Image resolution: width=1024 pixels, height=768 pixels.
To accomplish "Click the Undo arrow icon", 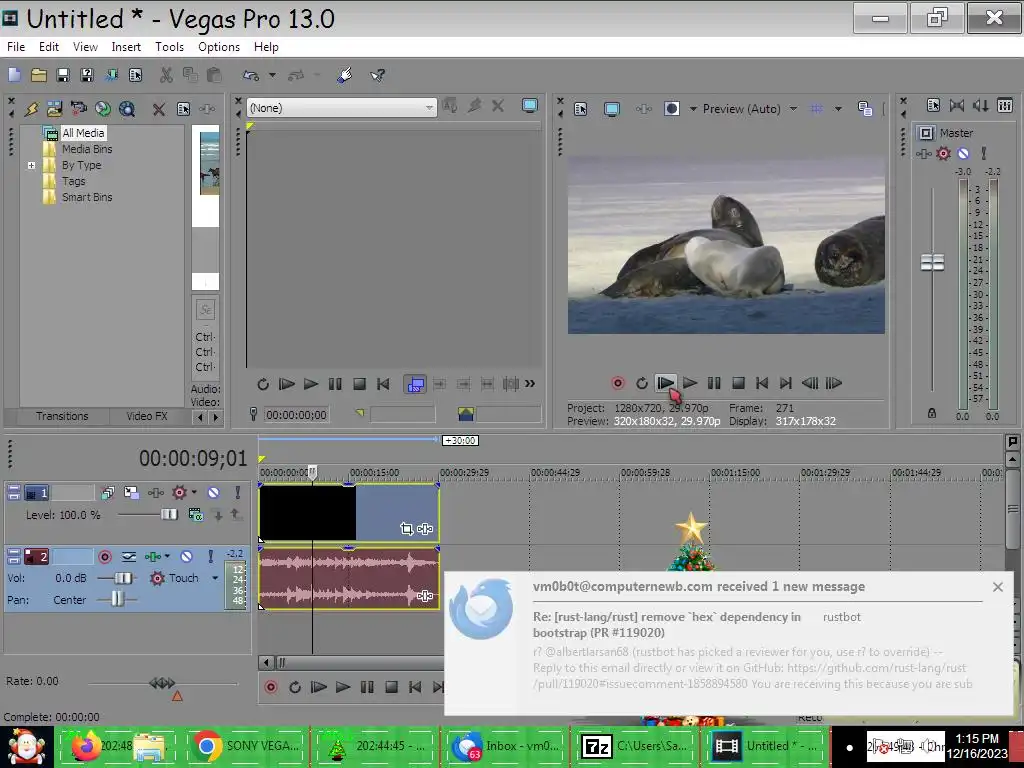I will pos(251,75).
